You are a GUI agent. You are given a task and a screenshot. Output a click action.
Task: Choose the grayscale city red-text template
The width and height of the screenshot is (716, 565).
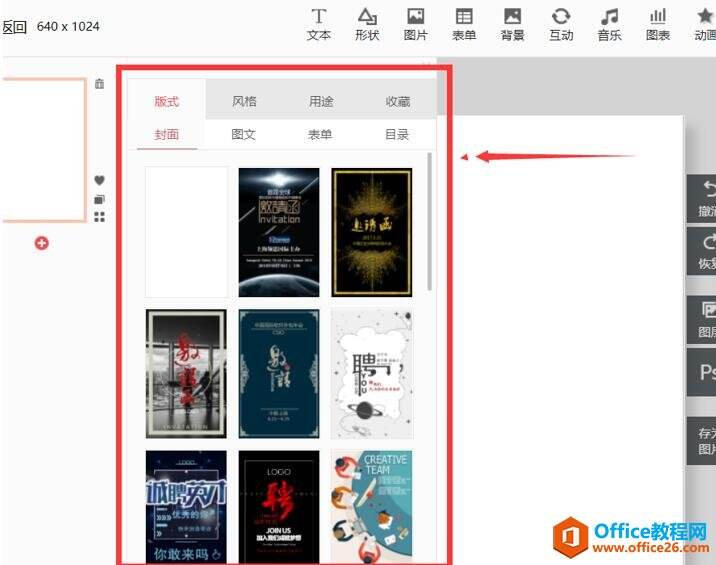tap(186, 374)
